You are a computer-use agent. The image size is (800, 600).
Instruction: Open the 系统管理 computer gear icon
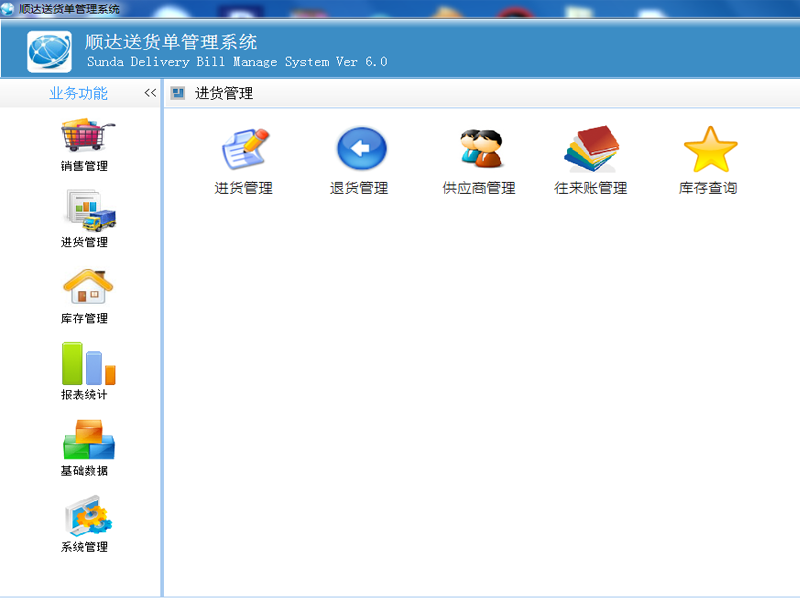87,516
